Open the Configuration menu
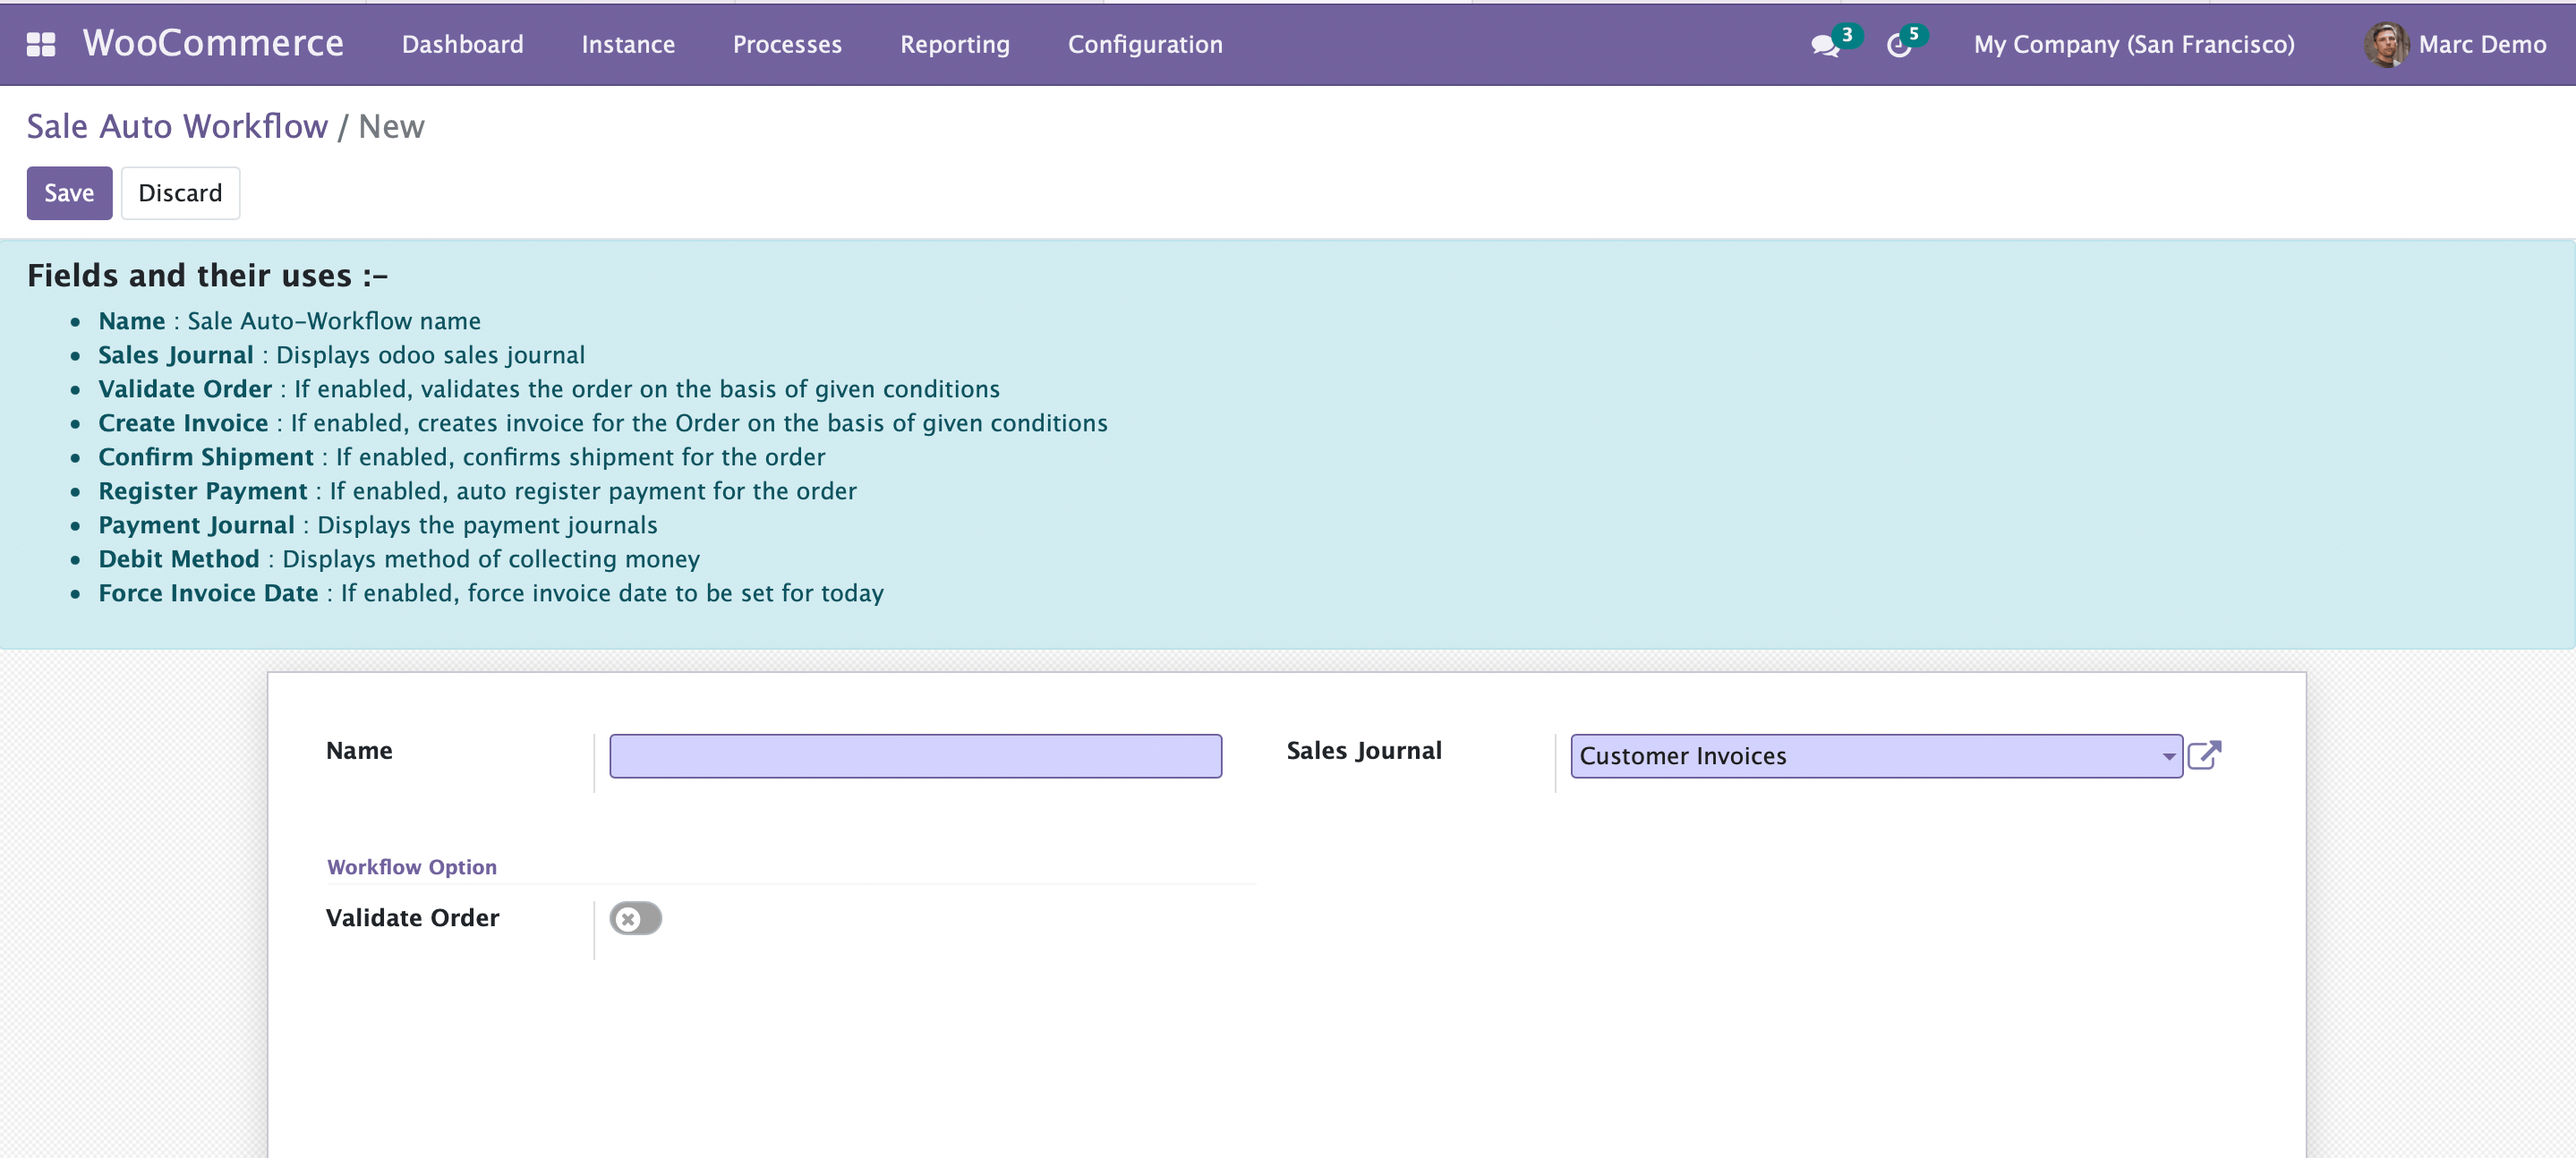This screenshot has height=1158, width=2576. (1145, 45)
